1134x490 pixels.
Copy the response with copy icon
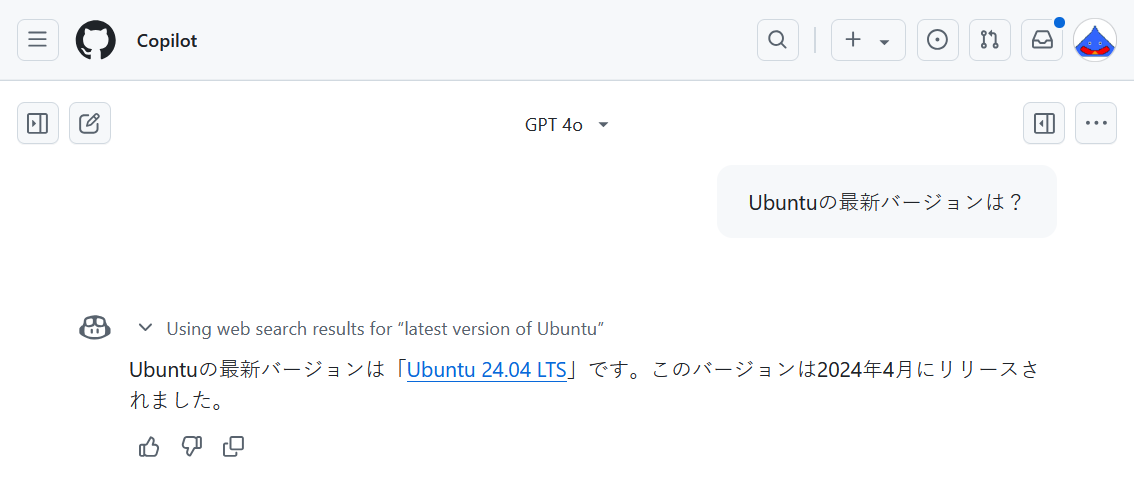(234, 447)
